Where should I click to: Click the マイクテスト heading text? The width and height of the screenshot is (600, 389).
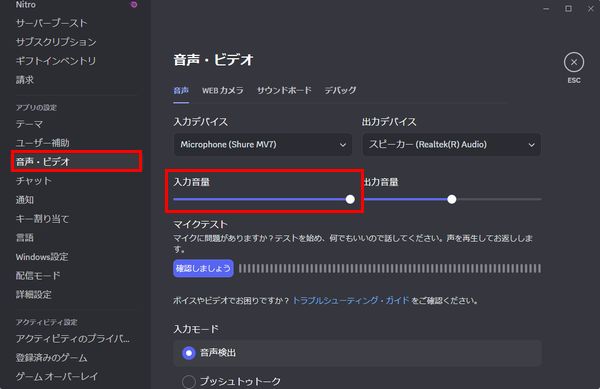click(201, 224)
